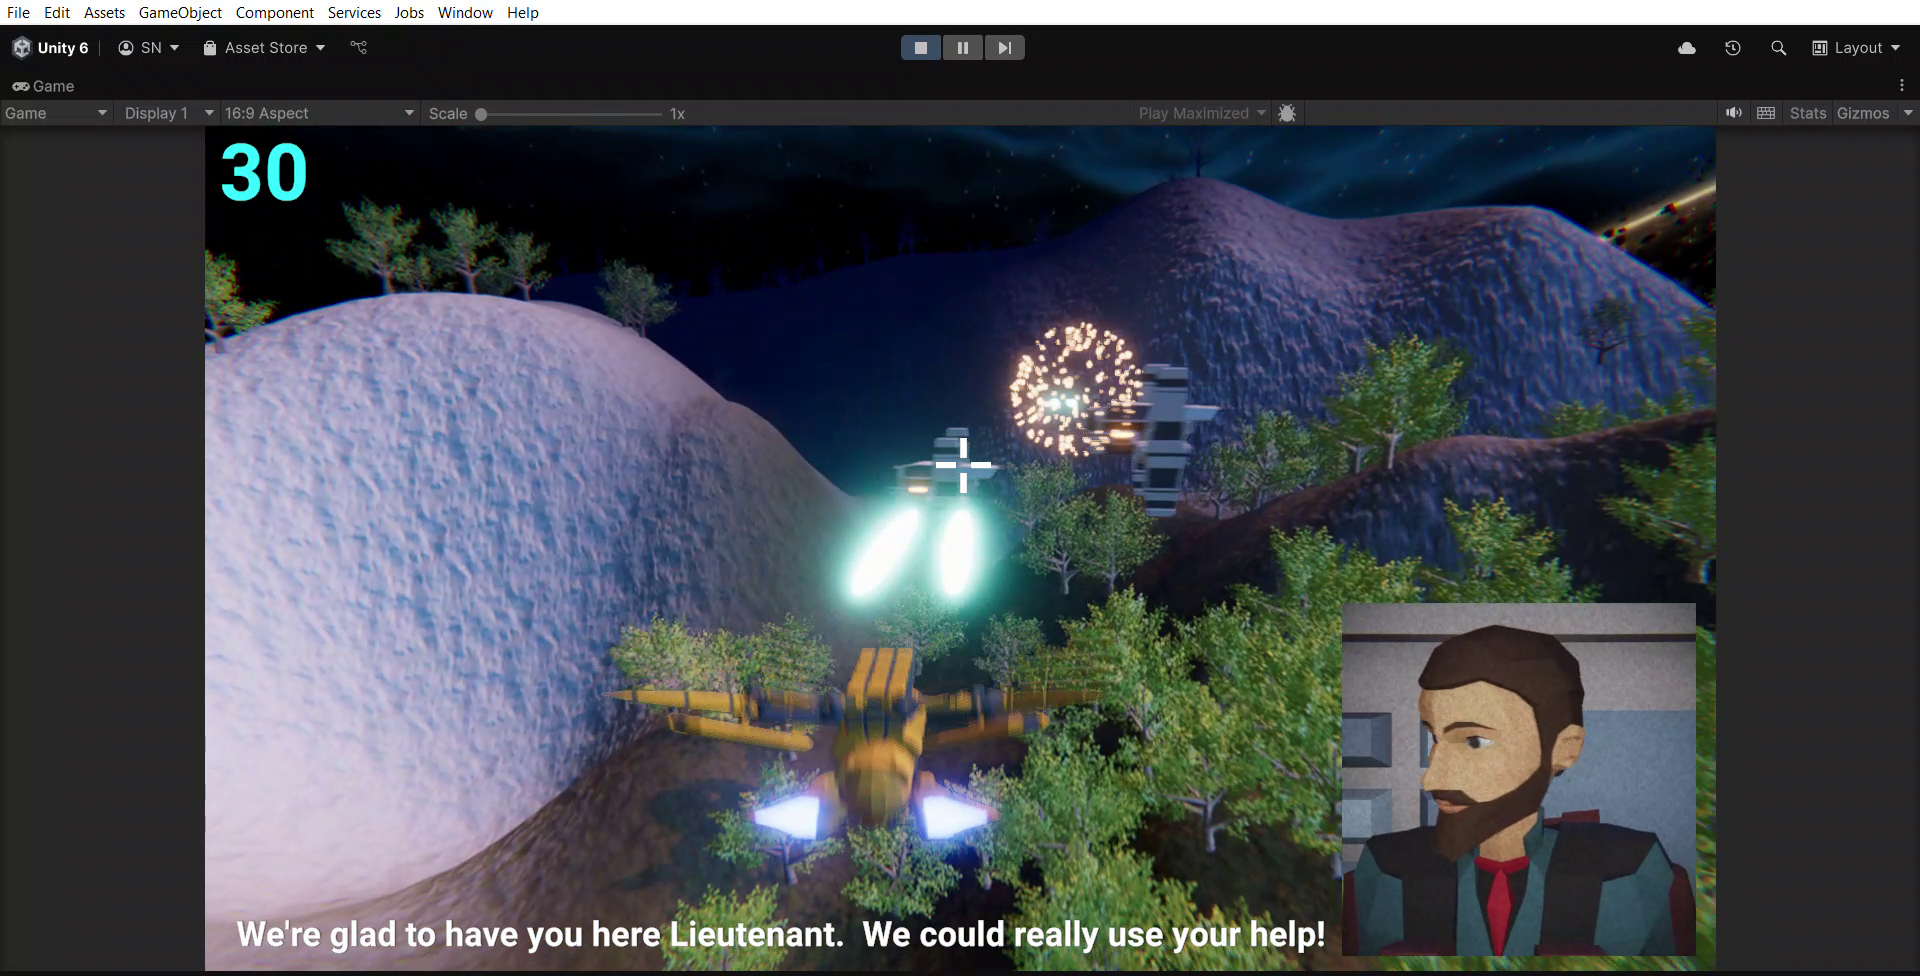This screenshot has width=1920, height=976.
Task: Open the SN account dropdown
Action: (148, 48)
